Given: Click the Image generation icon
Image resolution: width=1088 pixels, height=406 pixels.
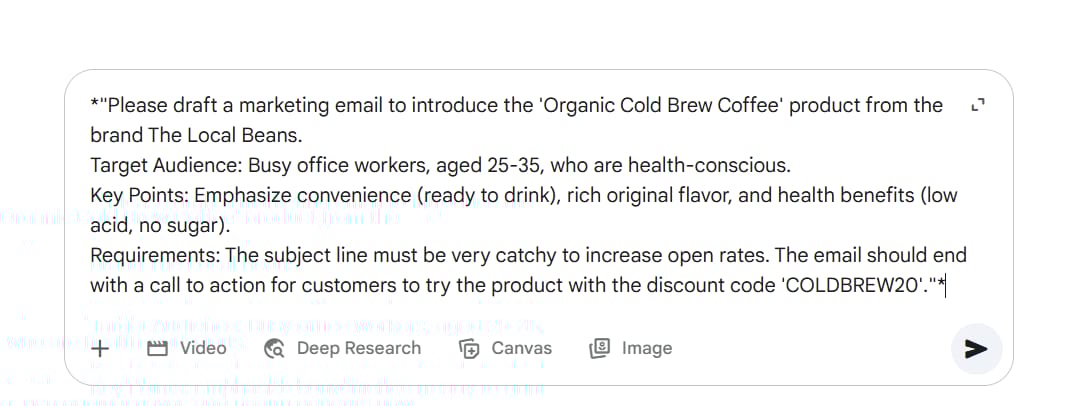Looking at the screenshot, I should tap(600, 348).
